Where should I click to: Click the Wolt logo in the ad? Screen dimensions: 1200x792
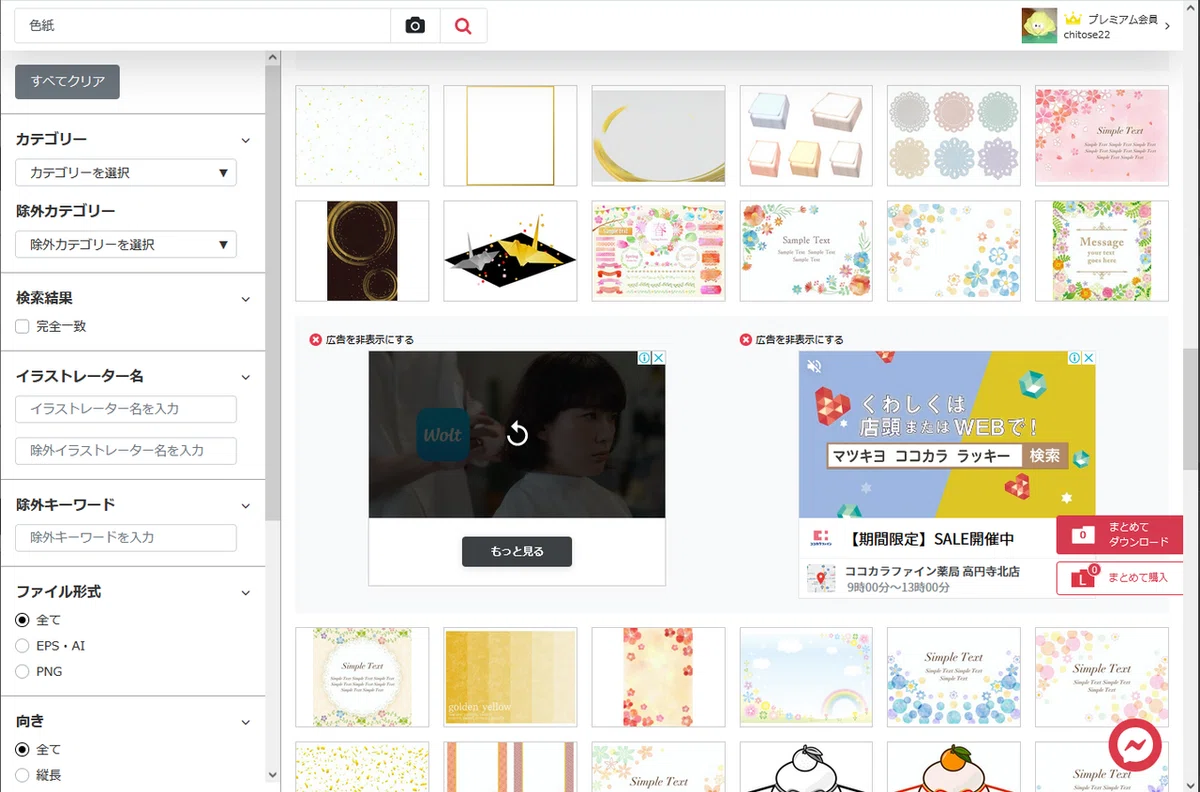point(442,435)
